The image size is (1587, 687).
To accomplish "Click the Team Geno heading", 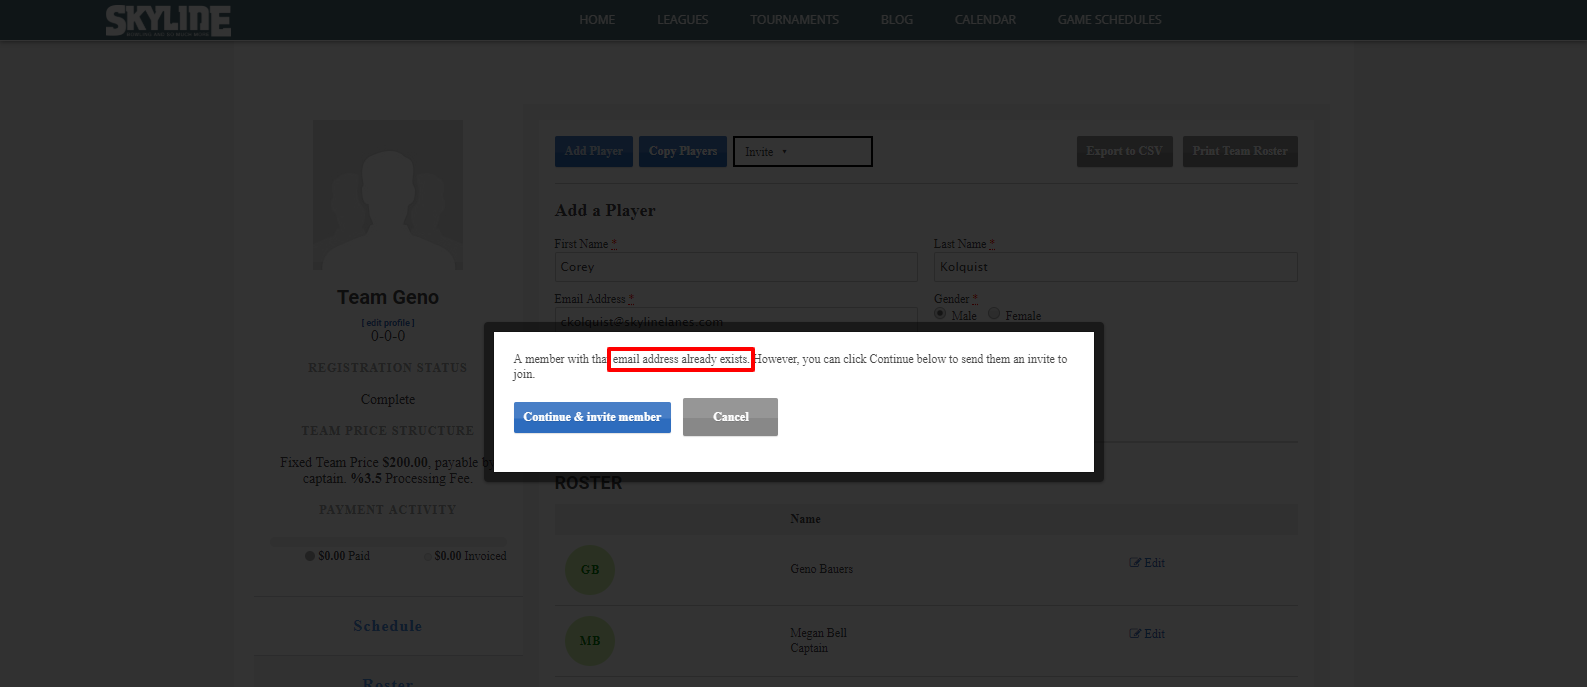I will pyautogui.click(x=388, y=297).
